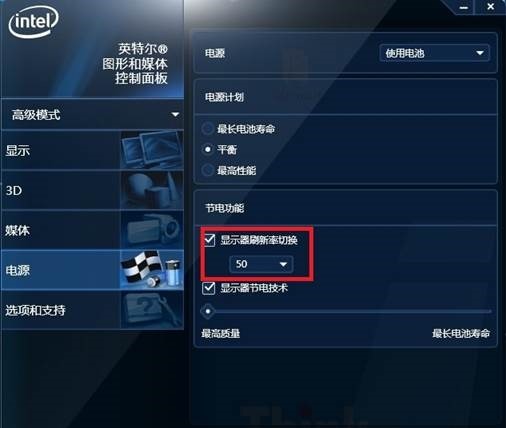Image resolution: width=506 pixels, height=428 pixels.
Task: Select the 3D shapes icon
Action: pos(152,190)
